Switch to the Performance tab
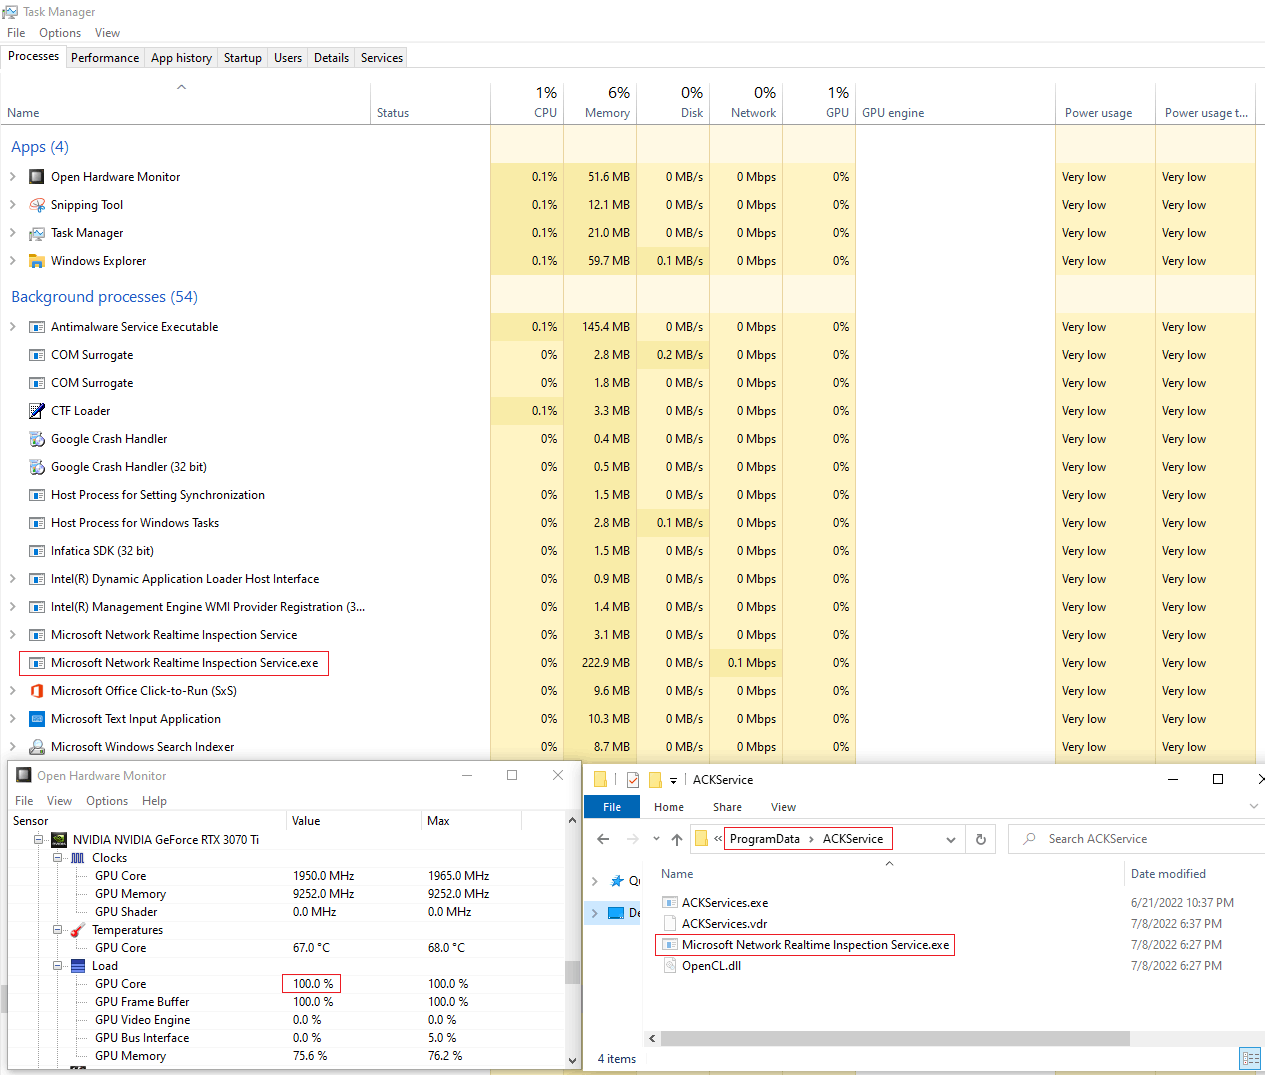The width and height of the screenshot is (1265, 1075). (105, 58)
